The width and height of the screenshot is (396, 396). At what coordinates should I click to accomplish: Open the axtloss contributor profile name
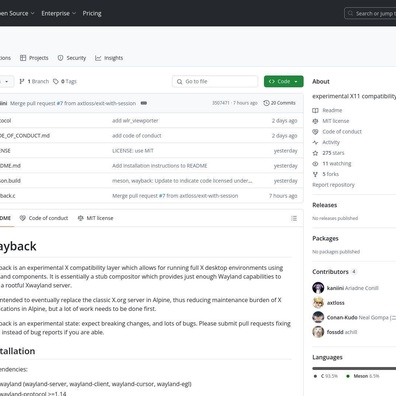tap(336, 303)
